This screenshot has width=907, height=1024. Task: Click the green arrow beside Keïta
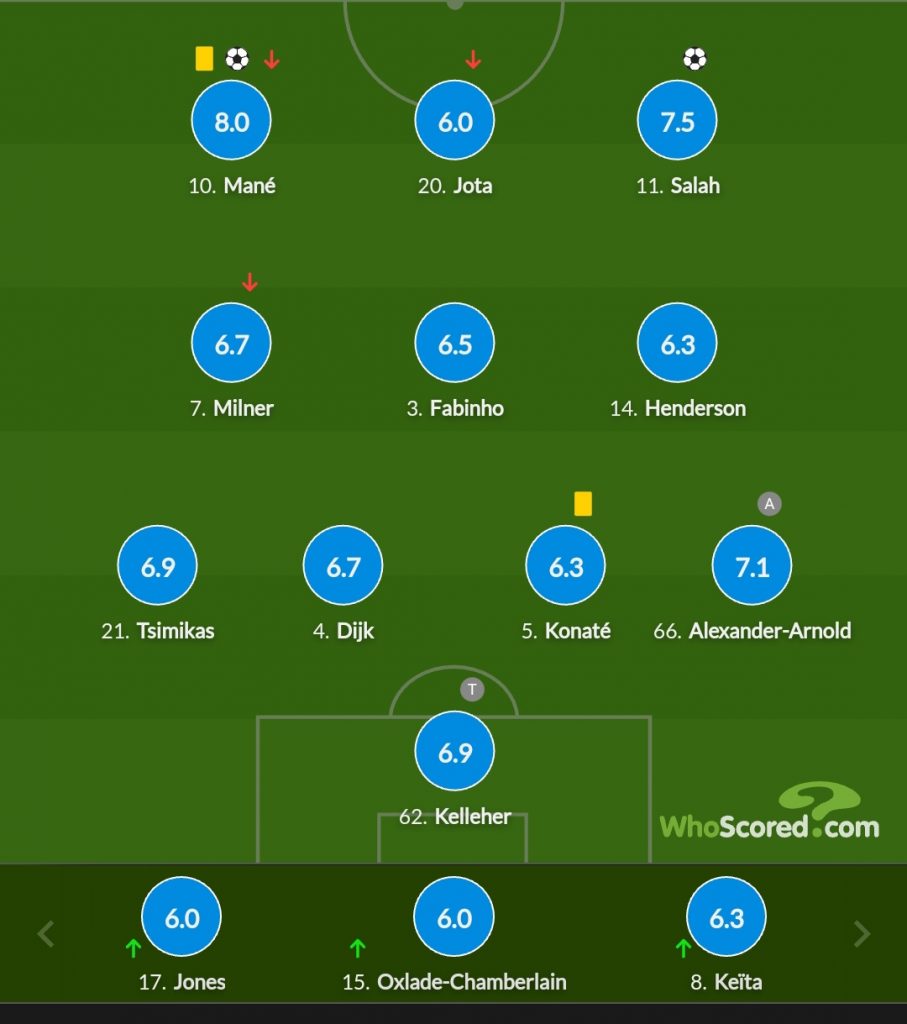coord(683,948)
